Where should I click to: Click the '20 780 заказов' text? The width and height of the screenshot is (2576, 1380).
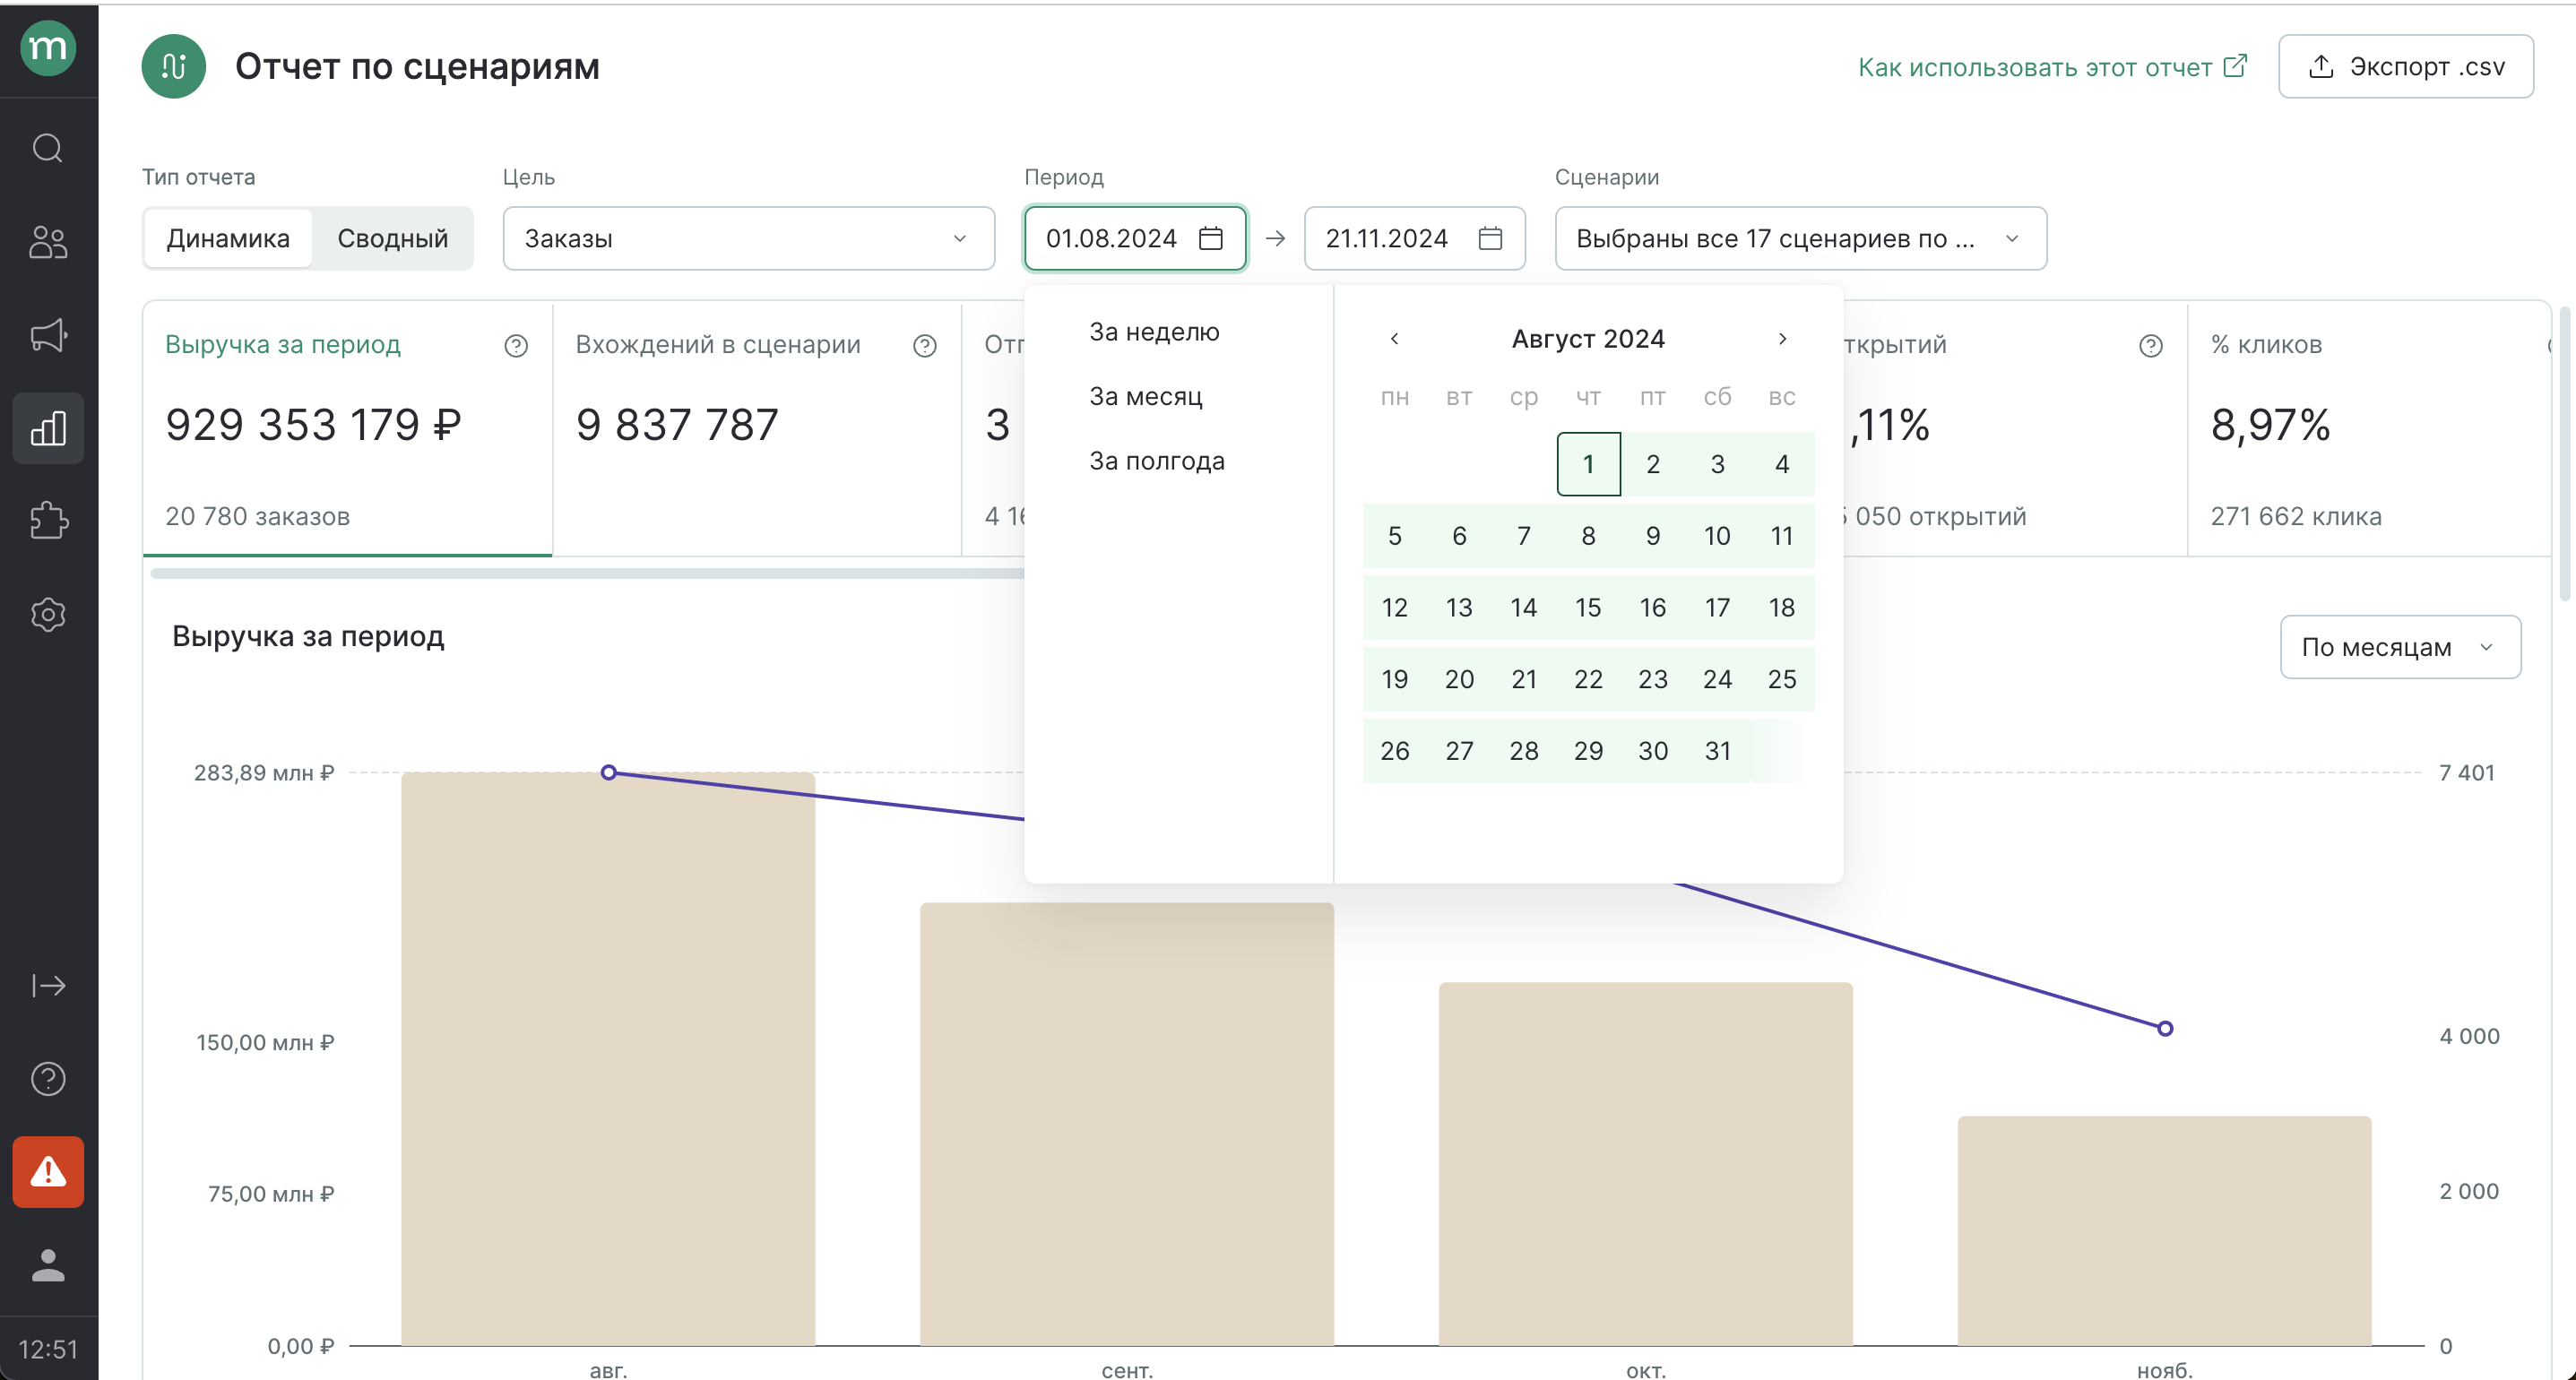point(257,516)
